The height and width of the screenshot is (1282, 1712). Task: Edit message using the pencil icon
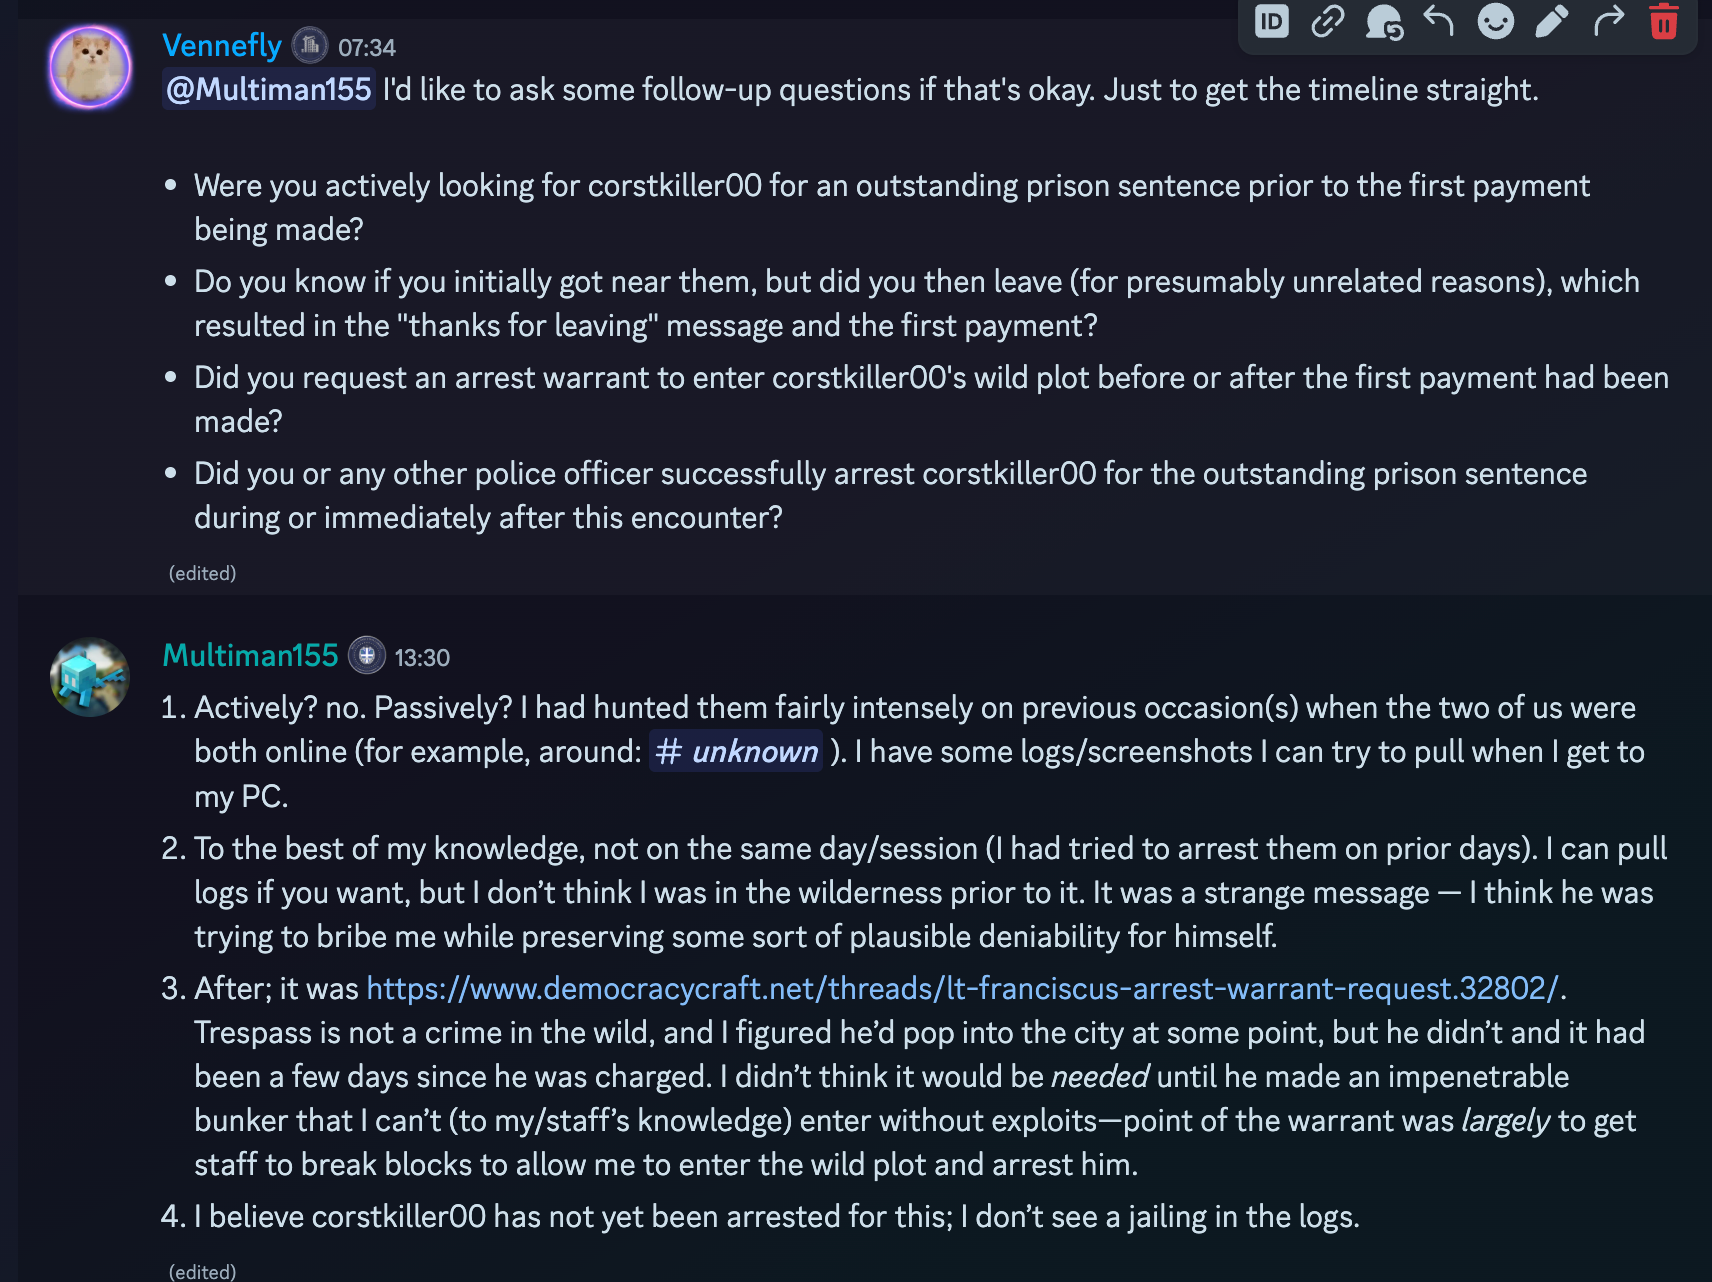(1551, 21)
